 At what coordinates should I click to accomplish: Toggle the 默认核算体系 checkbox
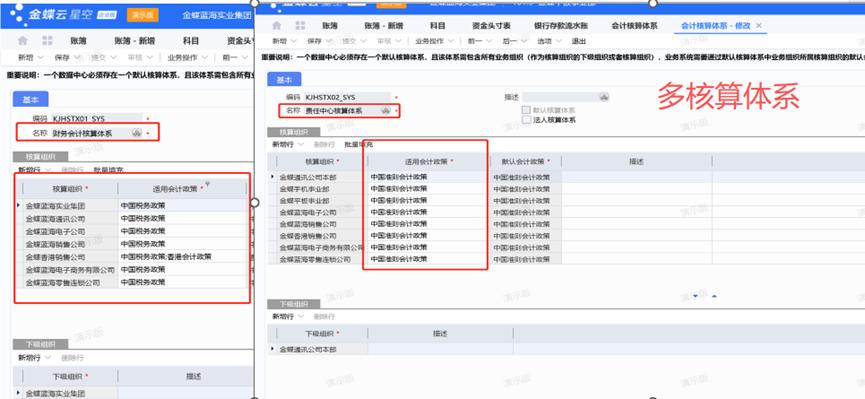526,110
